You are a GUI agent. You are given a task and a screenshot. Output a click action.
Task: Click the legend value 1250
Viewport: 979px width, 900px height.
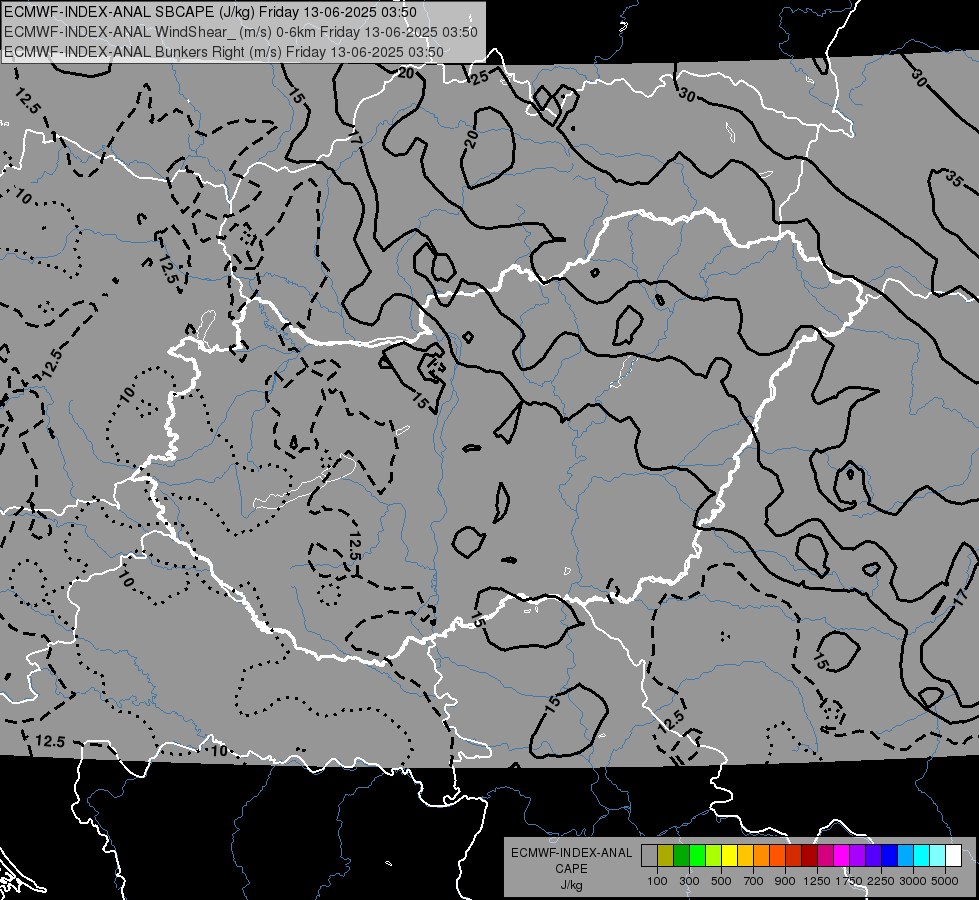click(817, 881)
